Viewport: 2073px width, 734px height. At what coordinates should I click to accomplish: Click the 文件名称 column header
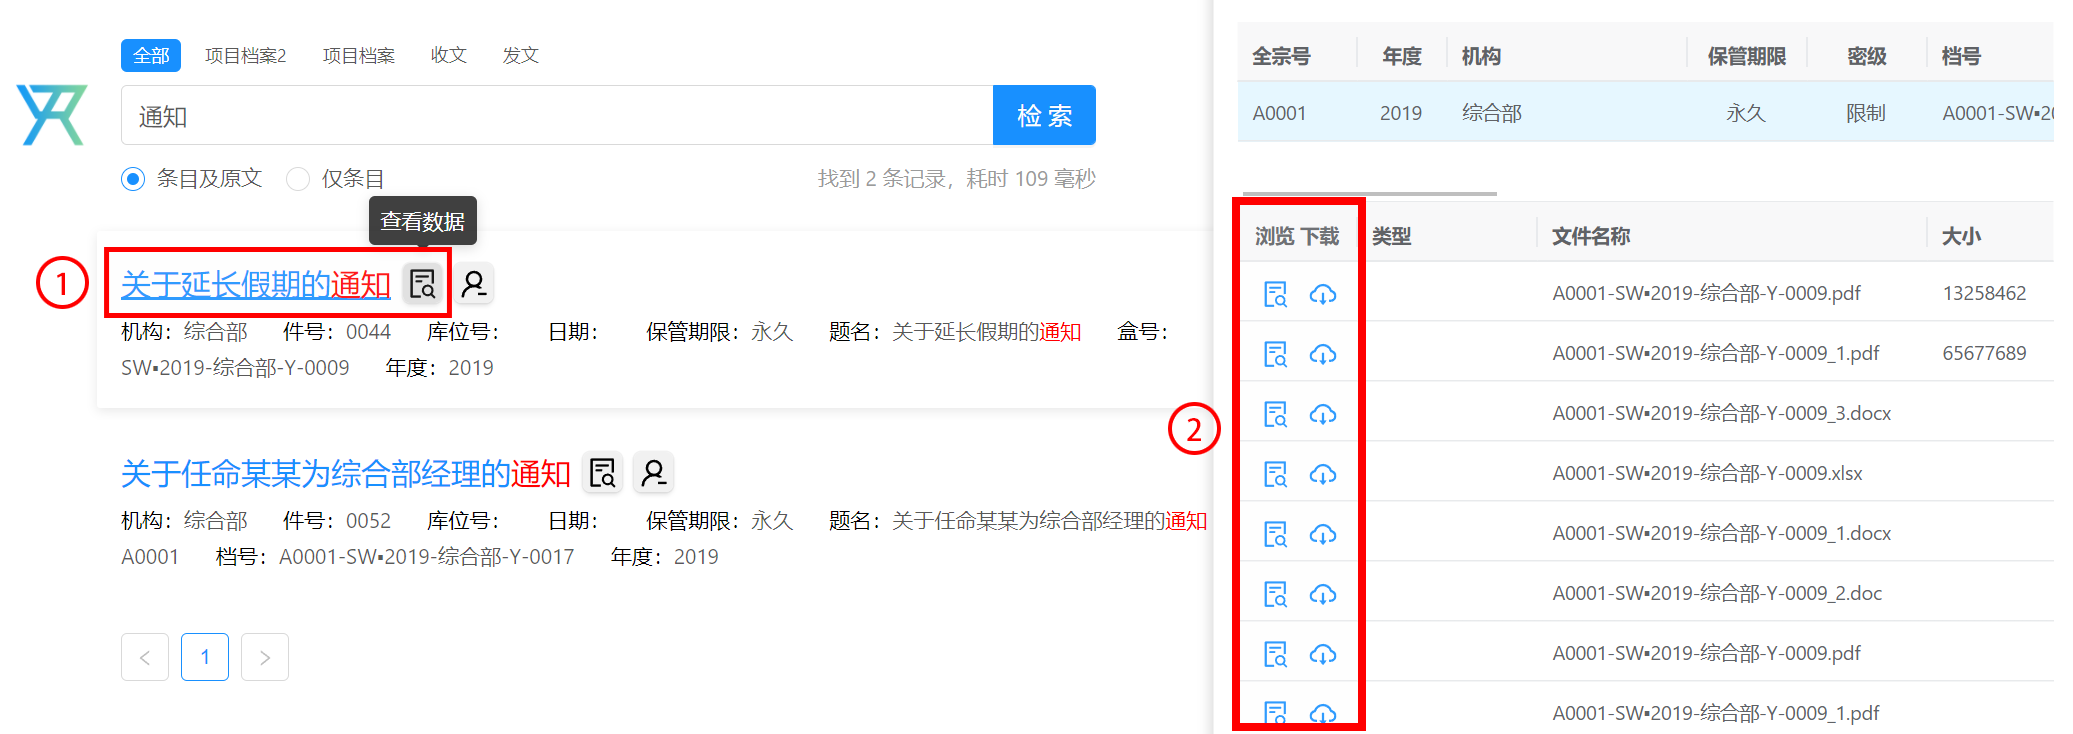pos(1591,237)
